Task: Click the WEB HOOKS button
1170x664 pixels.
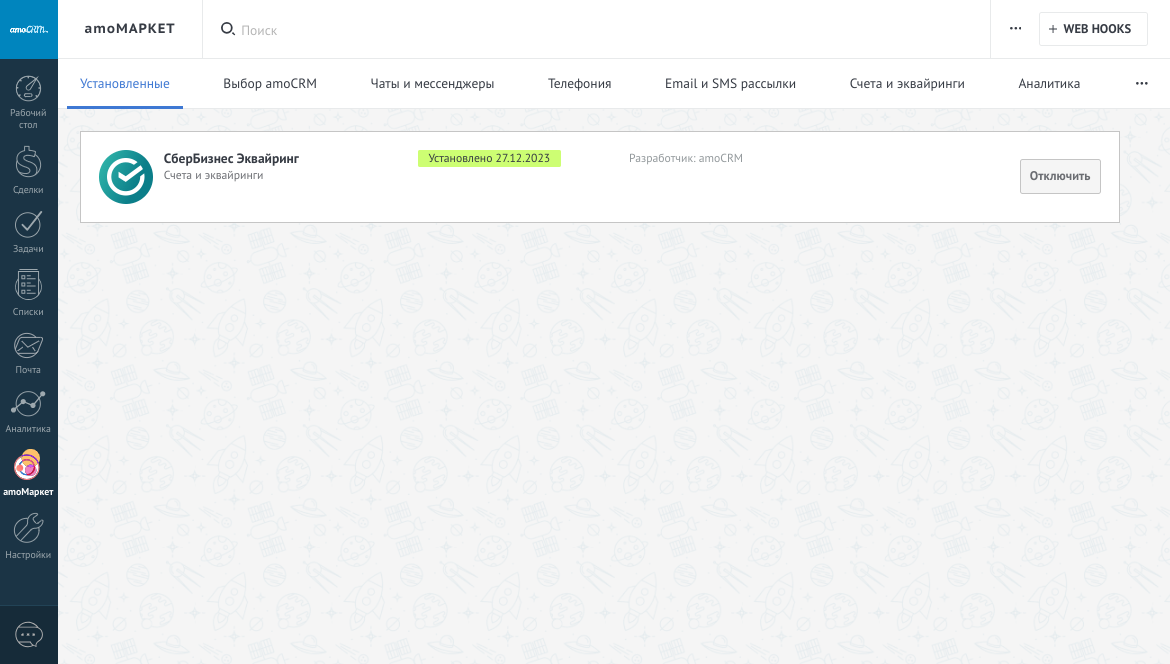Action: [x=1092, y=29]
